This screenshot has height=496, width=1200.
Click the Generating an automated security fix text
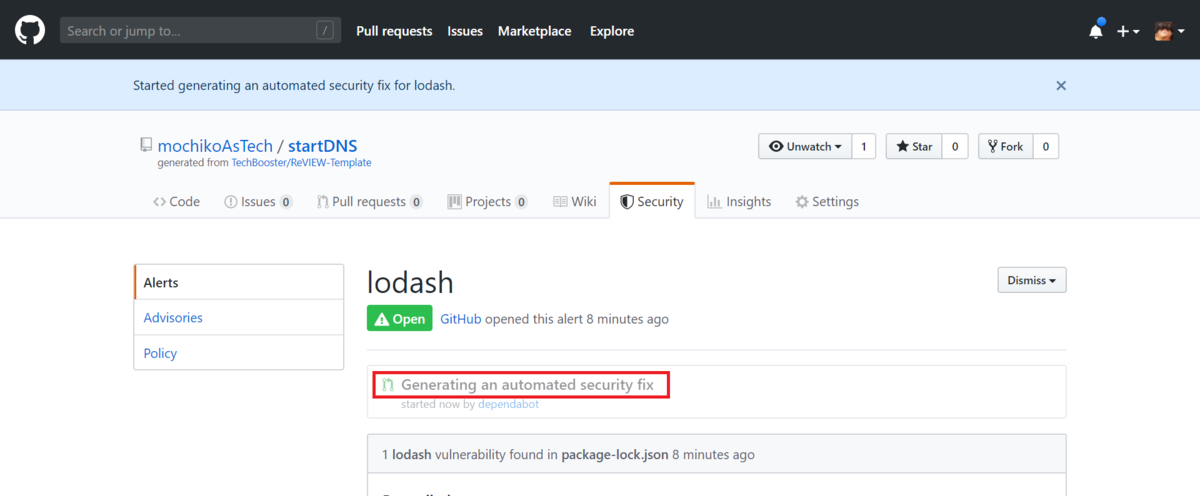click(x=527, y=384)
